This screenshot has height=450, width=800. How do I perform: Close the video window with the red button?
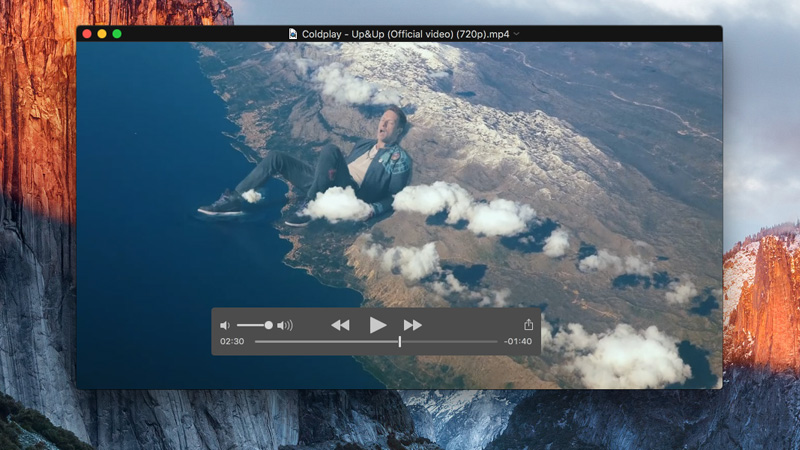[x=87, y=34]
